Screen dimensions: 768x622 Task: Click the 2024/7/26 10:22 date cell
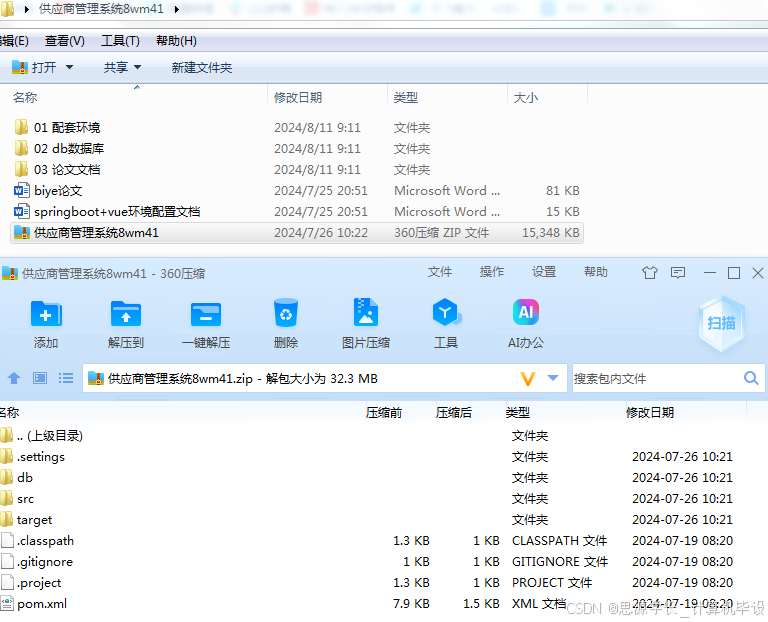point(321,233)
